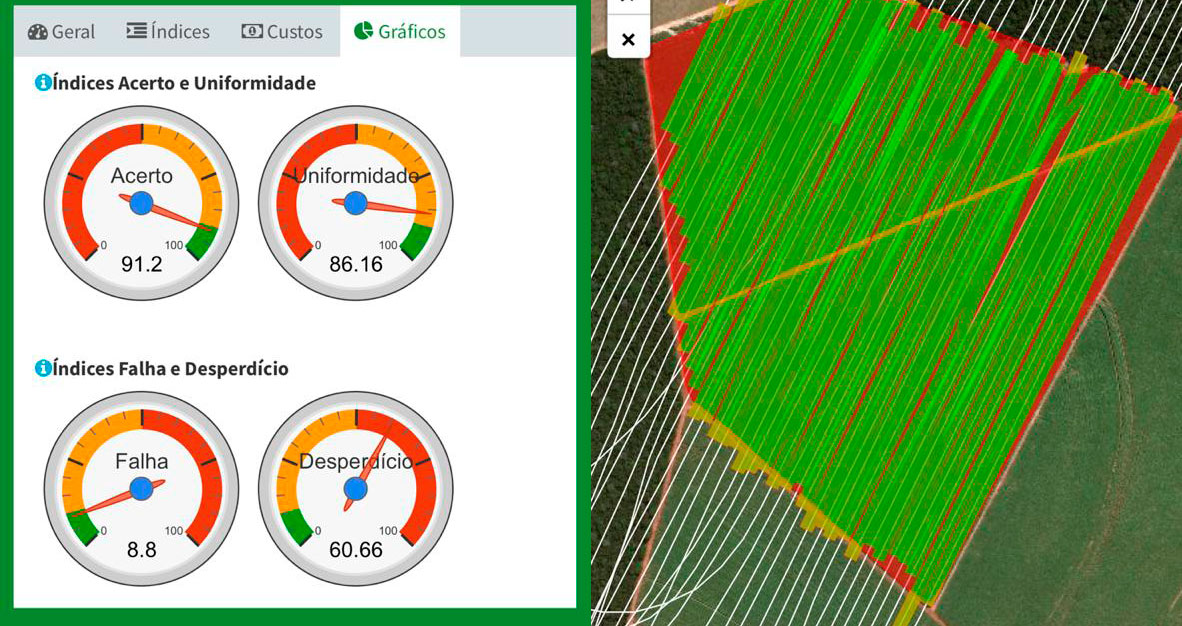Click the blue center knob of Acerto gauge
This screenshot has width=1182, height=626.
point(142,203)
